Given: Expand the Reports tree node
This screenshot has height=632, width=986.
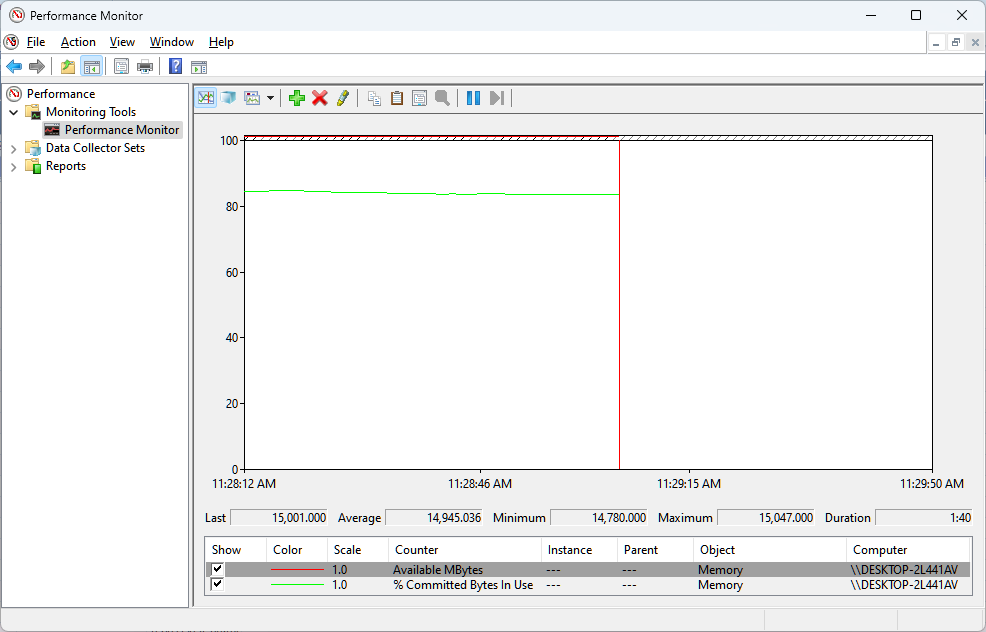Looking at the screenshot, I should click(x=14, y=166).
